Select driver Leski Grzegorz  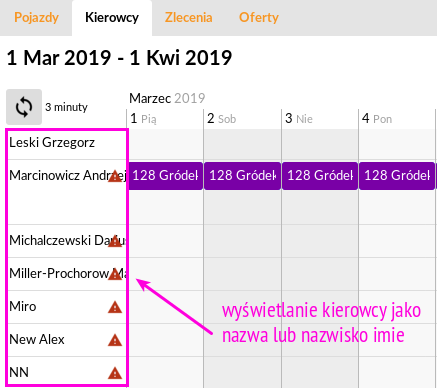(x=52, y=143)
